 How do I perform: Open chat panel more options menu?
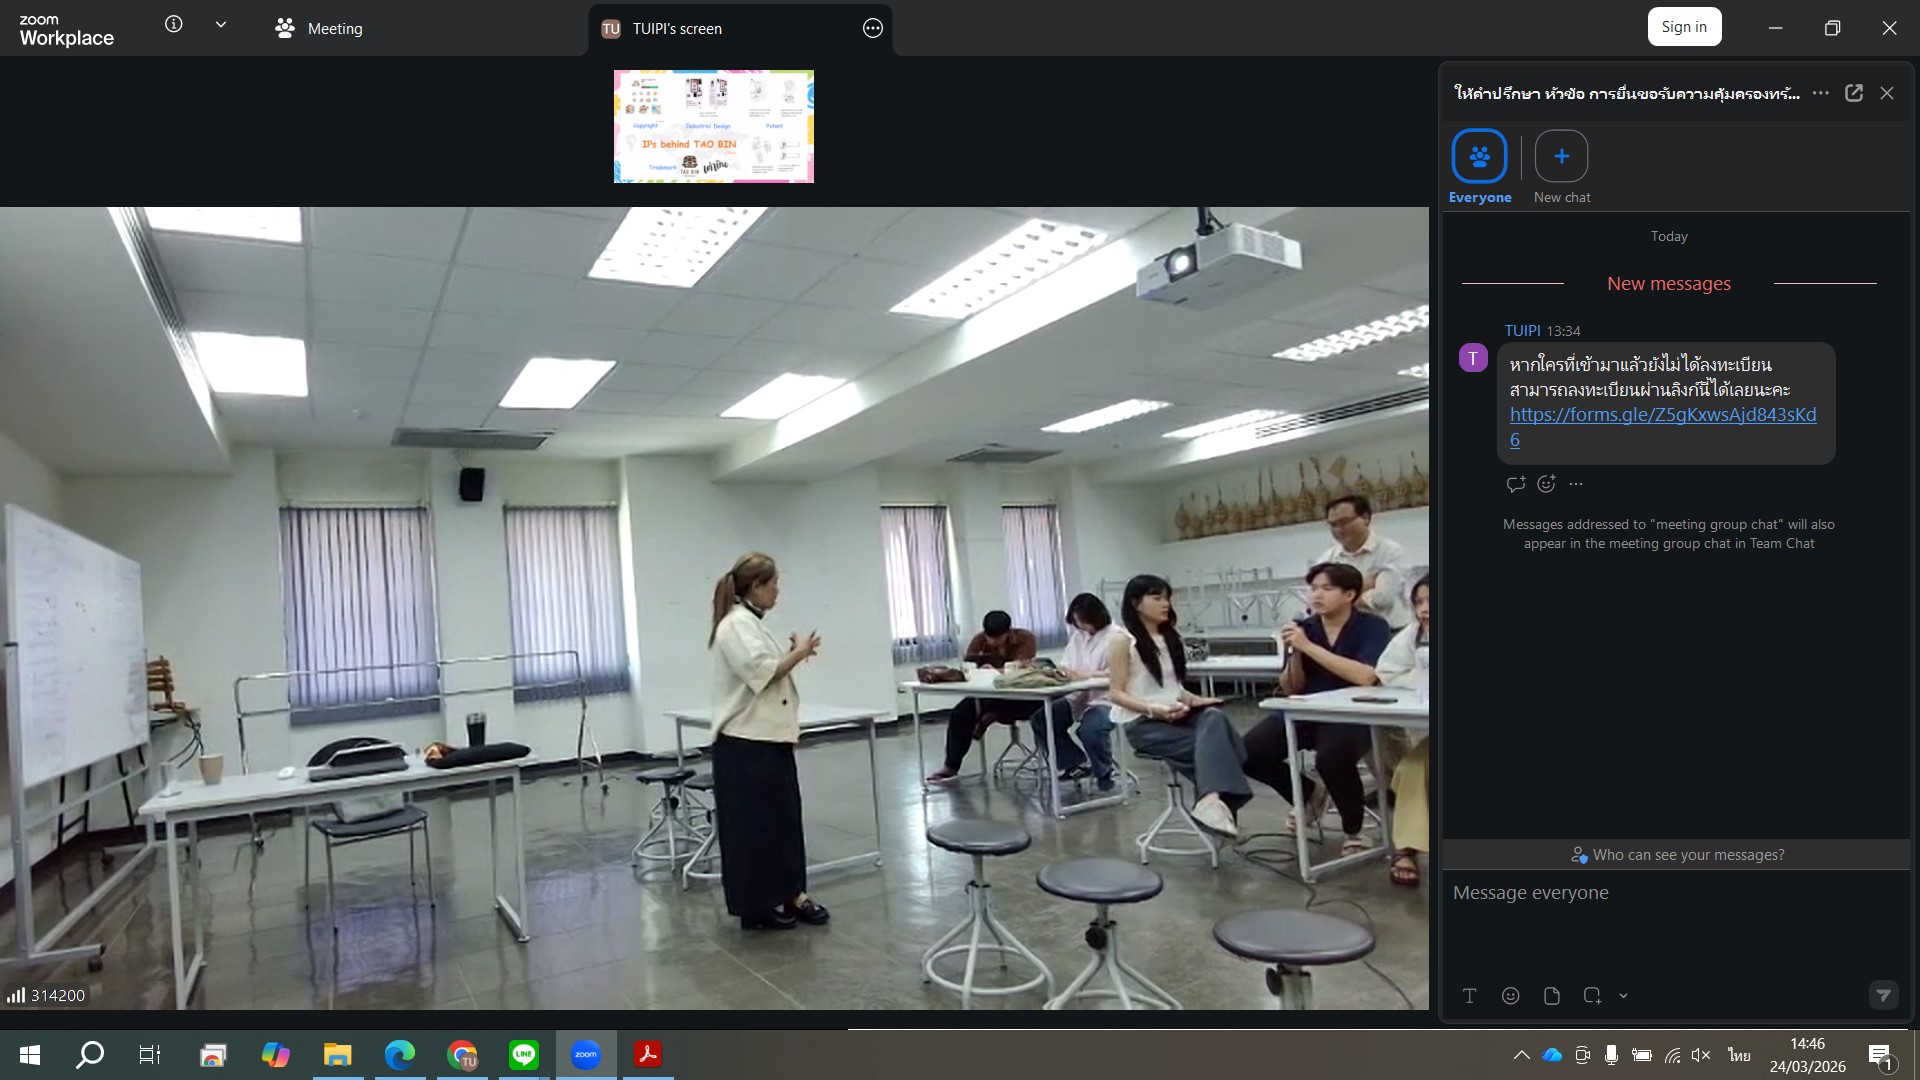click(1820, 93)
